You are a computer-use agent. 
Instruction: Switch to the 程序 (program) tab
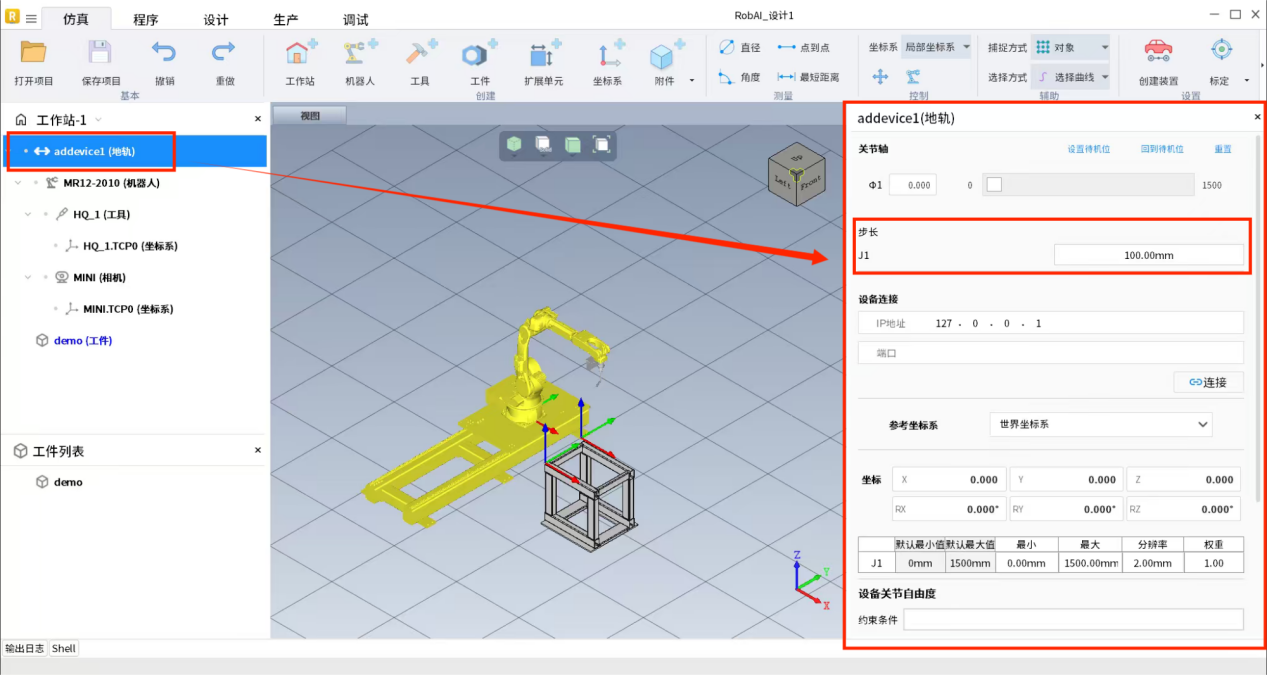pyautogui.click(x=145, y=20)
